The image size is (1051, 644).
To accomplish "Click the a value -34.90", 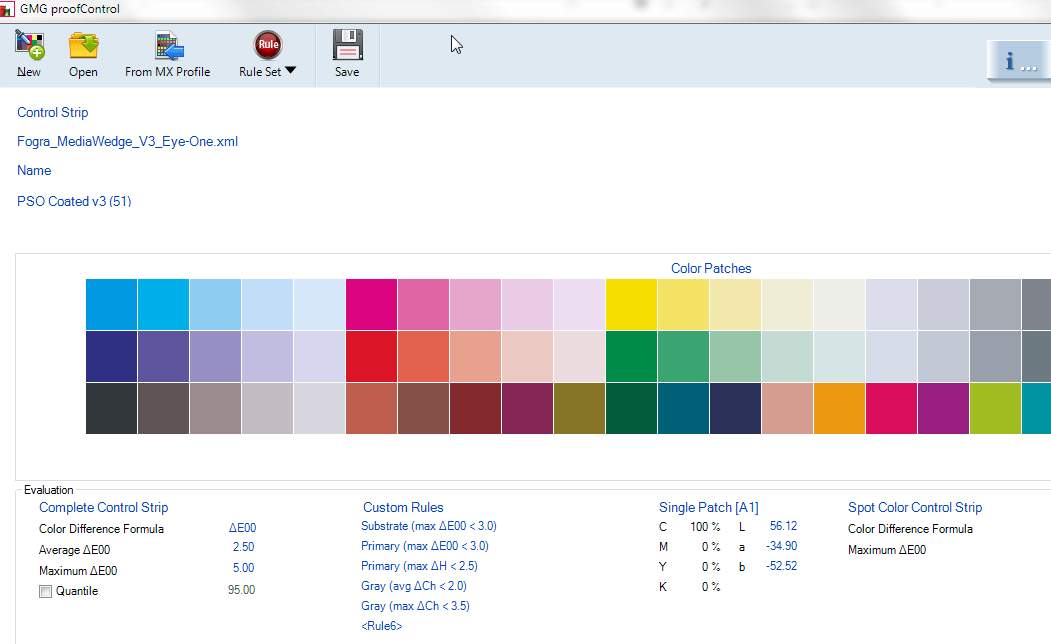I will tap(782, 546).
